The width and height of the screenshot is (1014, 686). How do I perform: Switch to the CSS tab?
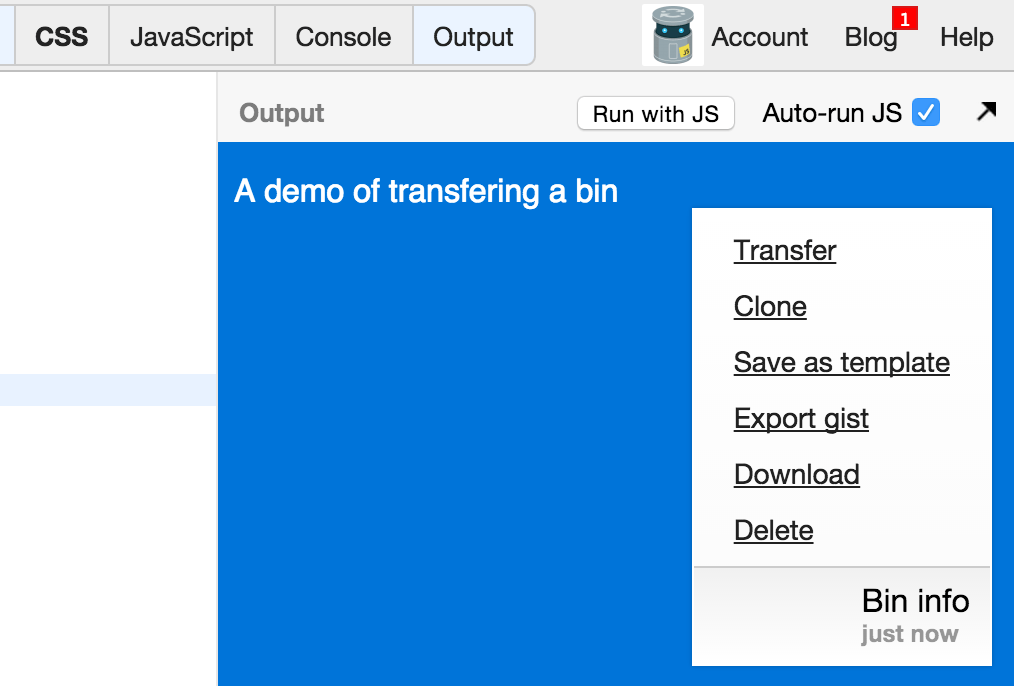tap(61, 35)
